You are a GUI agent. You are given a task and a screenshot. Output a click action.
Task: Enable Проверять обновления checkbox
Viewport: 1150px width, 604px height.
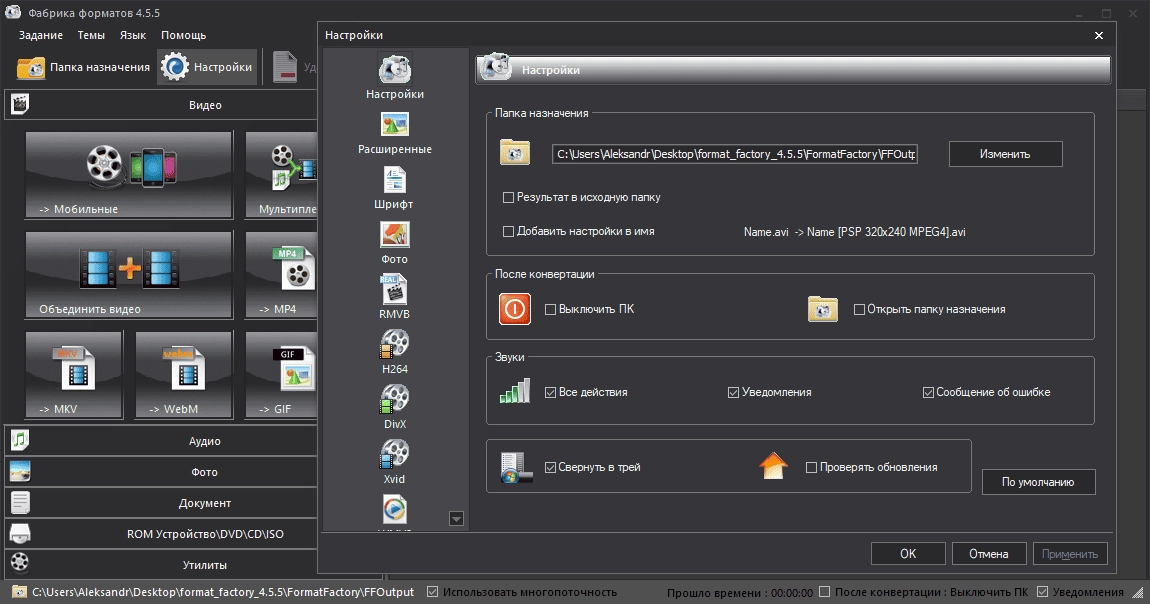tap(811, 467)
